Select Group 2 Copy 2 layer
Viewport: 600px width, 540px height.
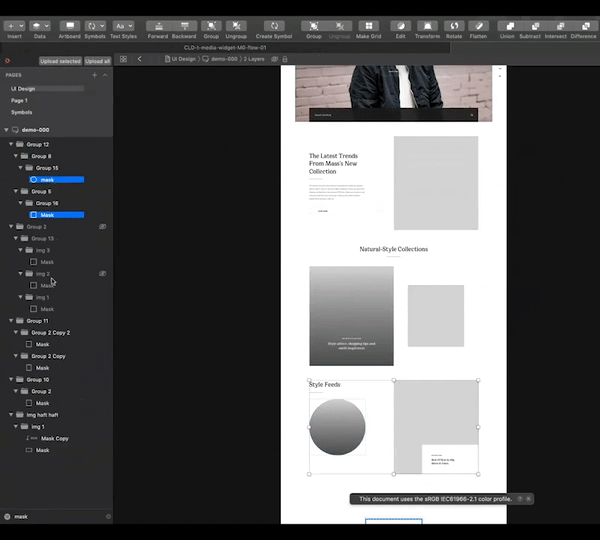(51, 333)
